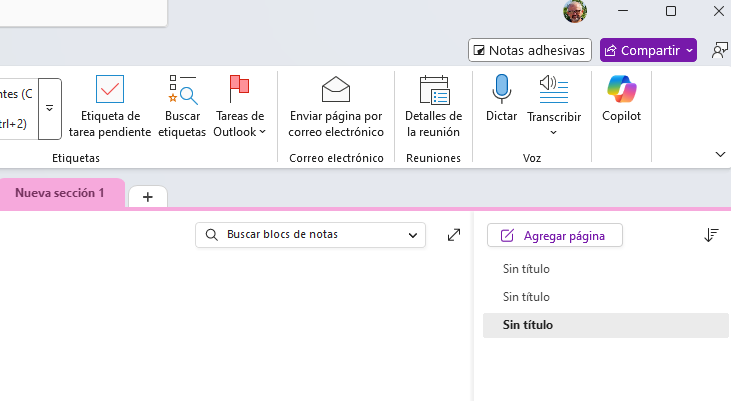Expand the search scope dropdown arrow
The image size is (731, 401).
coord(413,235)
